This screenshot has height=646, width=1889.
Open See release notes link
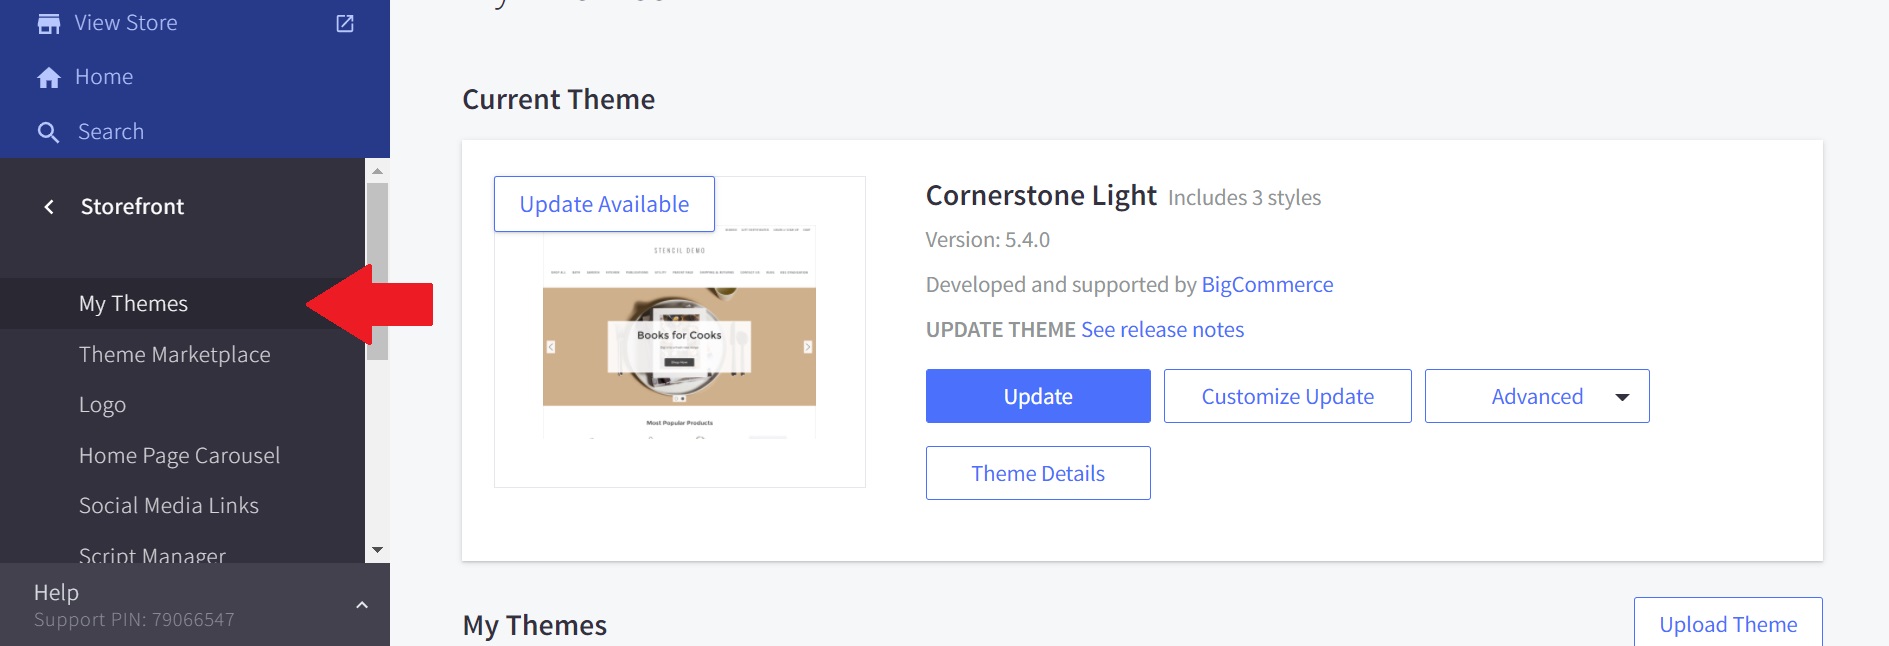[1162, 330]
